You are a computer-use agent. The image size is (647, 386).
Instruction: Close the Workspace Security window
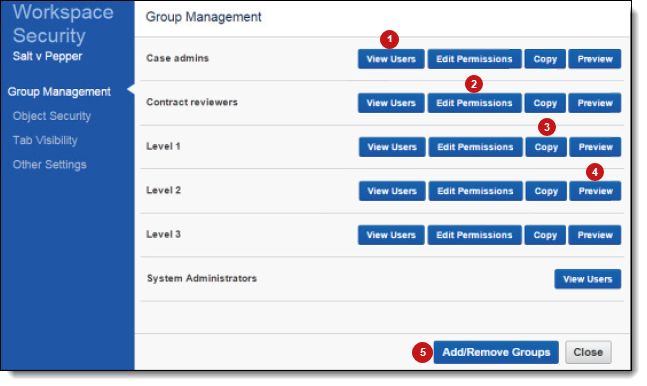click(588, 352)
